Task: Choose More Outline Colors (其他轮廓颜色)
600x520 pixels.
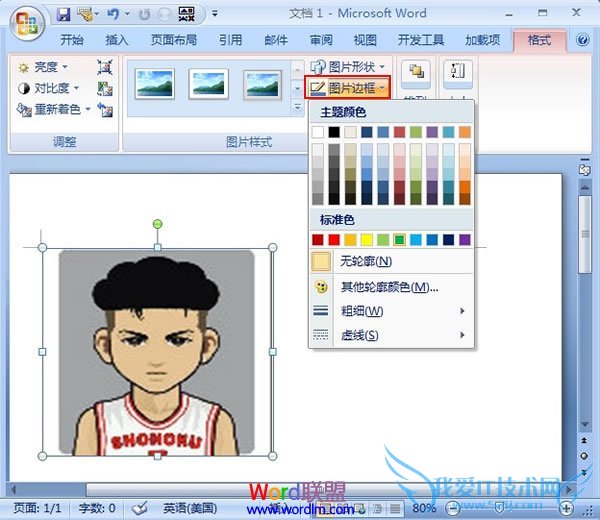Action: (390, 287)
